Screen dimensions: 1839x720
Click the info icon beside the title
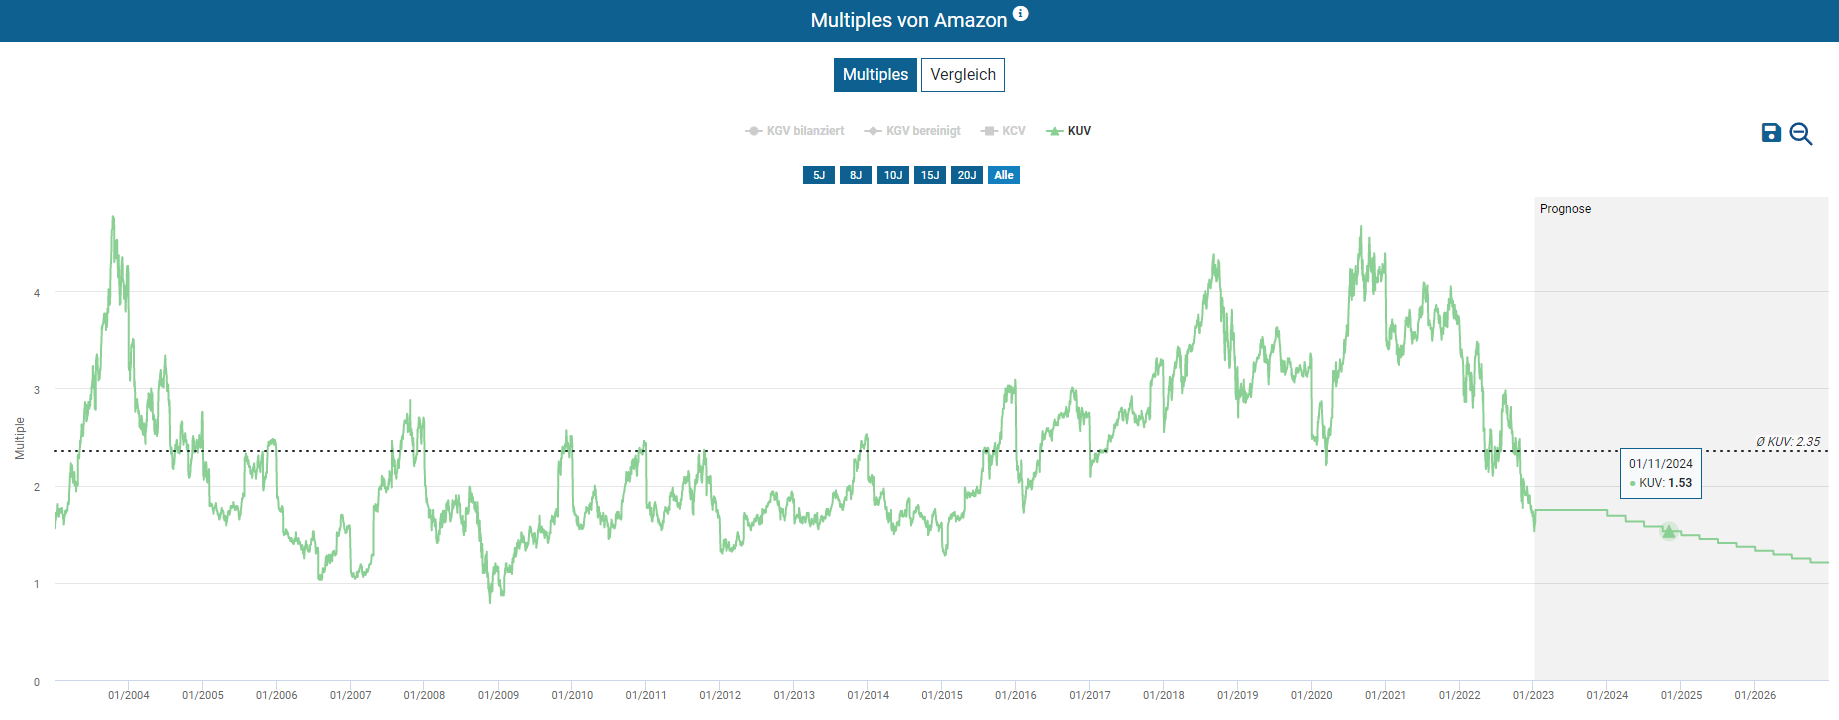[x=1020, y=14]
